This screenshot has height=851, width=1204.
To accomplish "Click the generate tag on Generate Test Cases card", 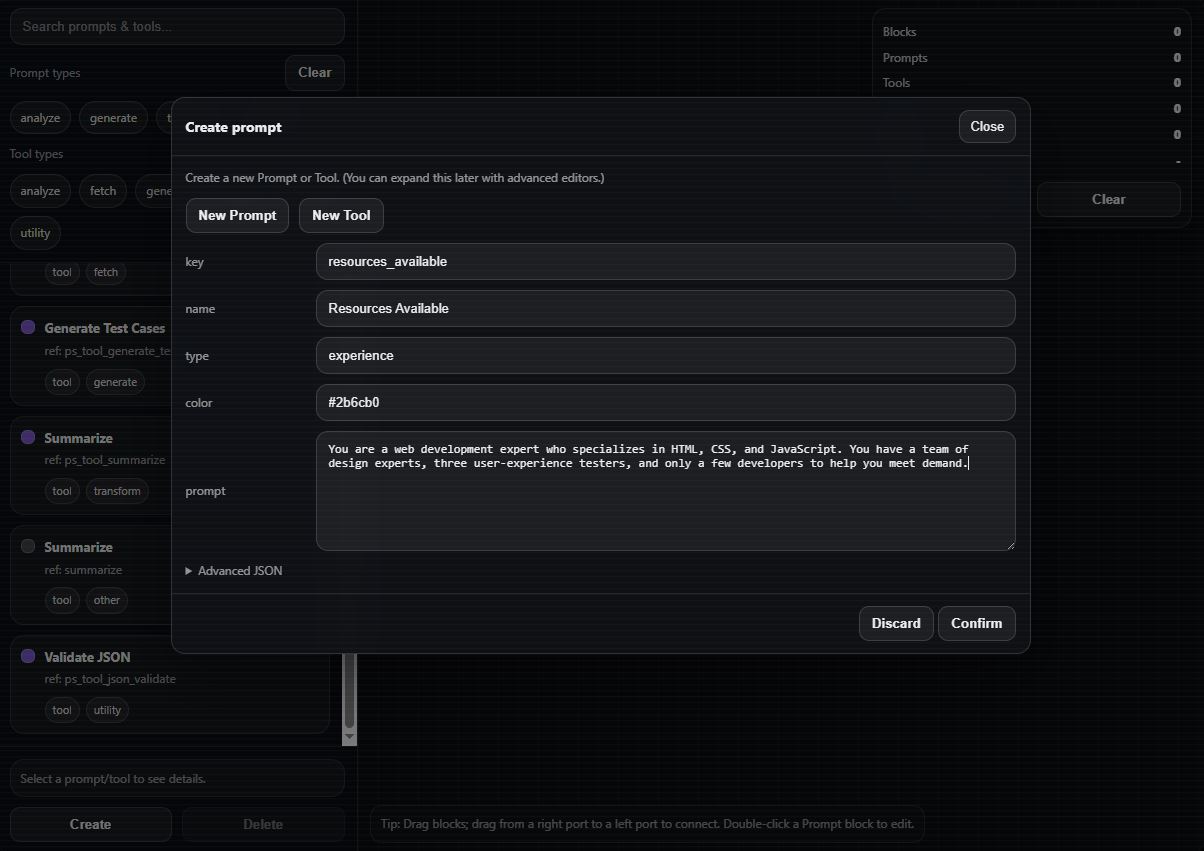I will pos(115,382).
